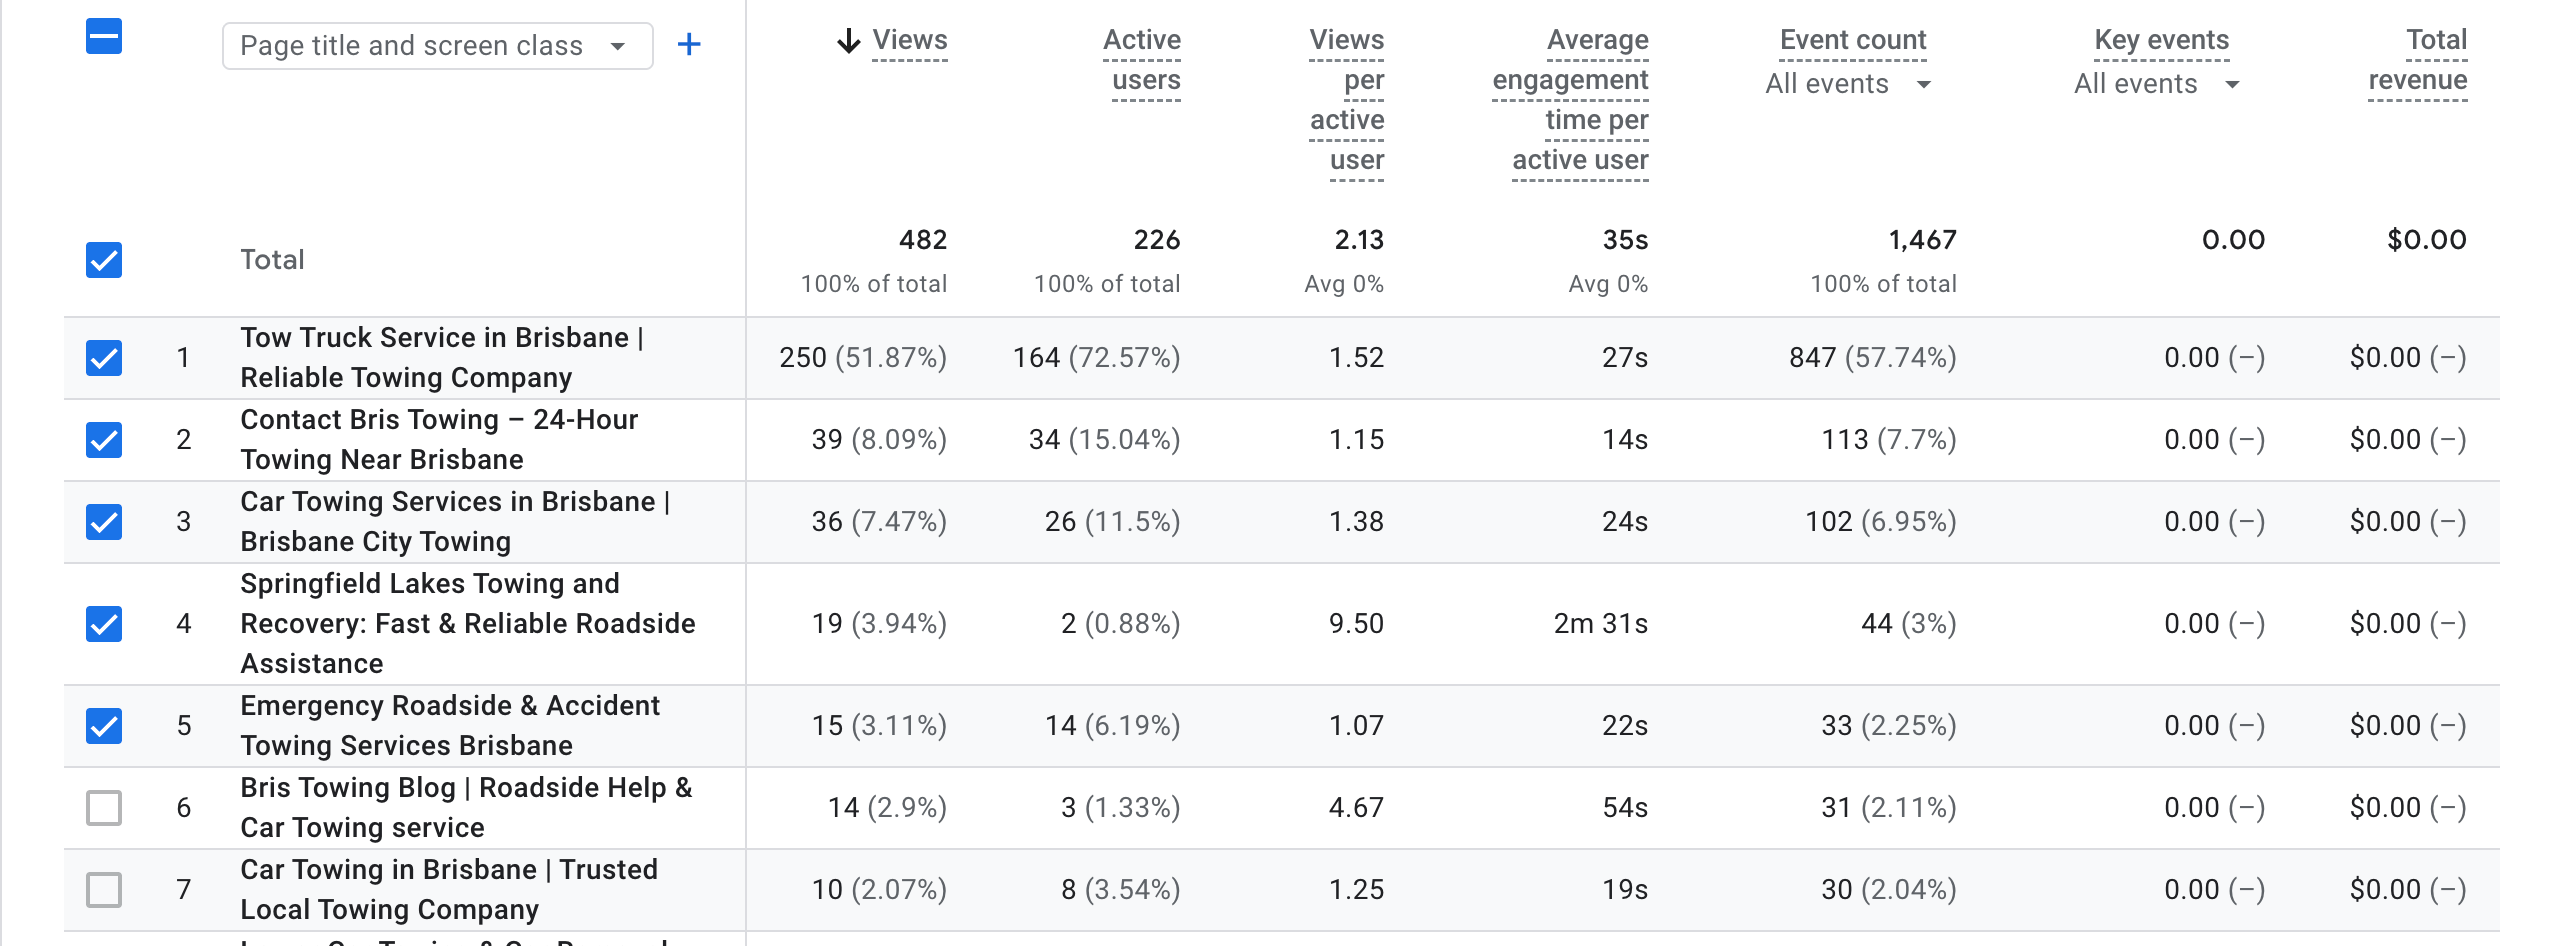Click the Key events column header
Screen dimensions: 2556x946
pos(2161,40)
